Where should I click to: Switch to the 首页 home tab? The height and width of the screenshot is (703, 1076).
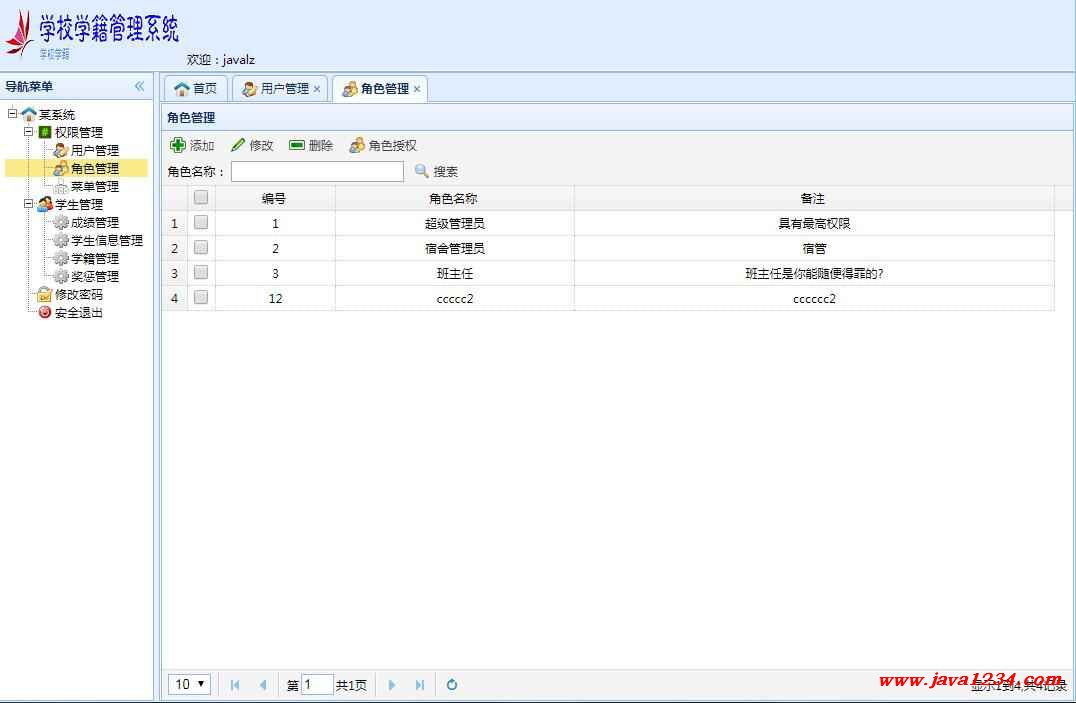(195, 88)
